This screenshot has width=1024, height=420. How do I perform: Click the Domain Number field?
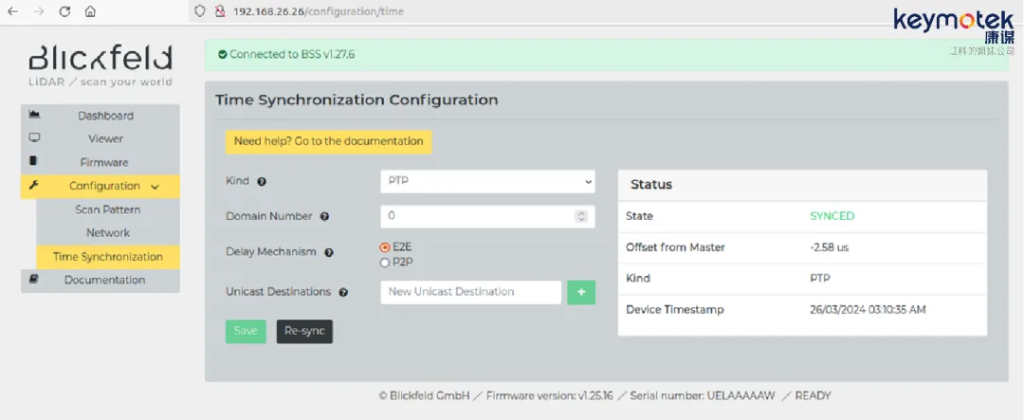pyautogui.click(x=487, y=216)
